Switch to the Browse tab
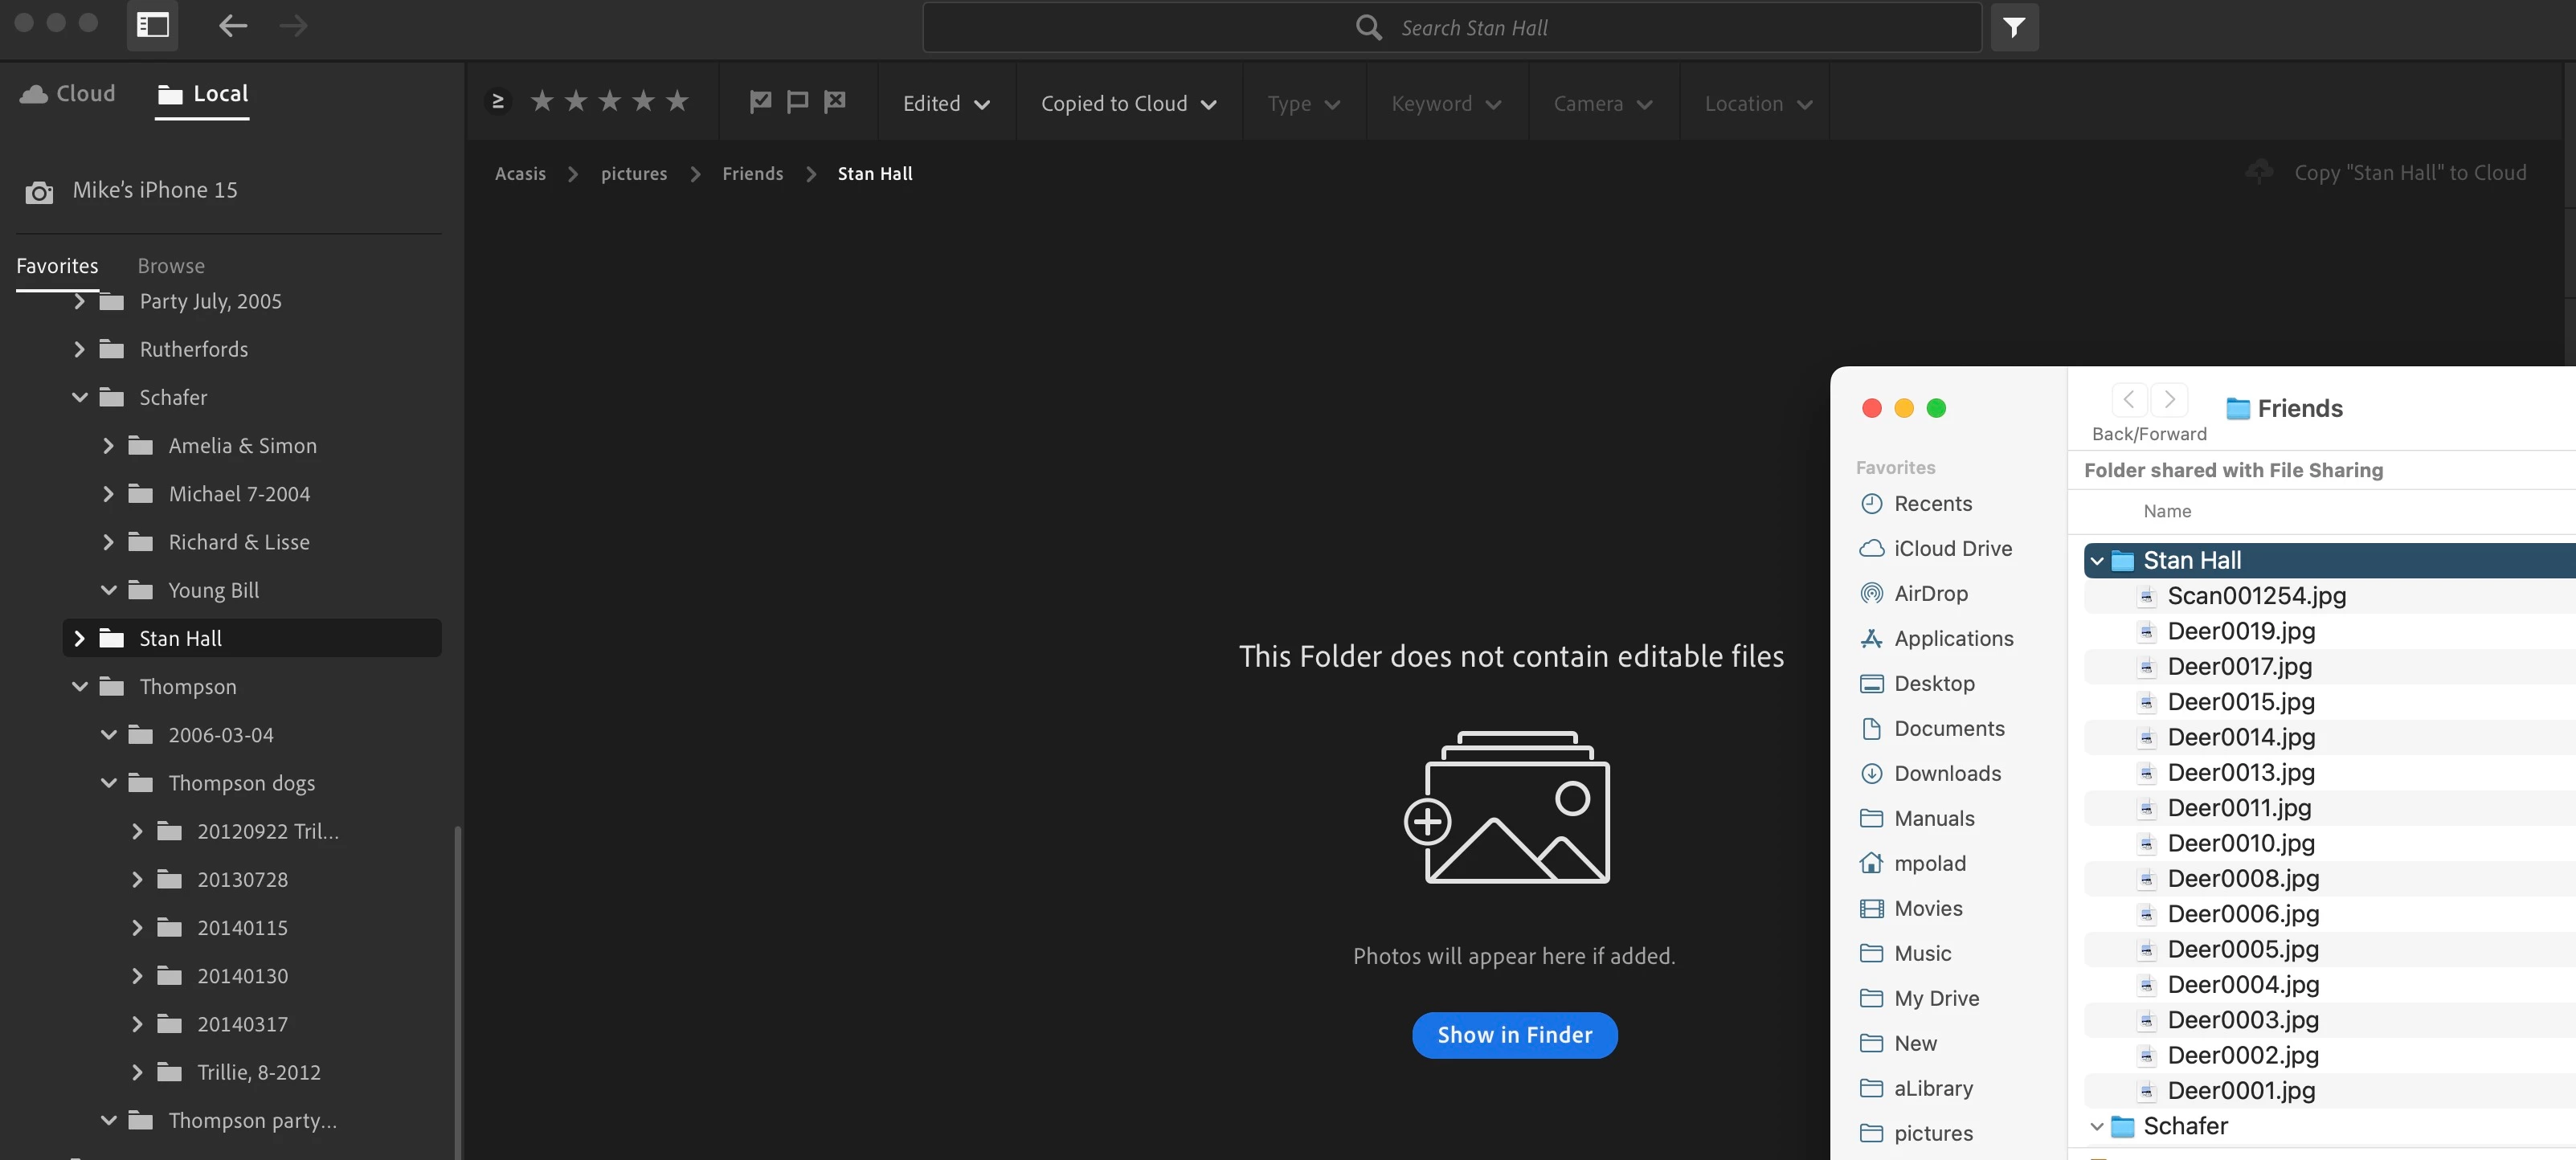 tap(171, 266)
